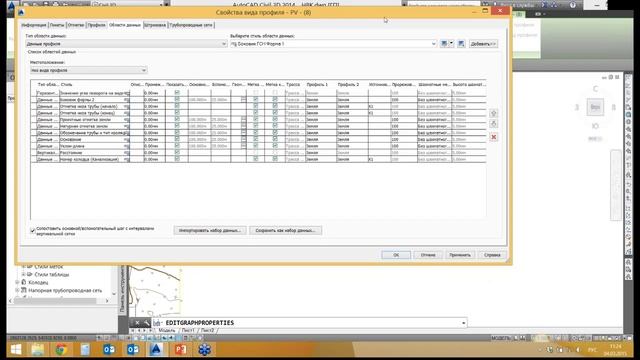The width and height of the screenshot is (640, 360).
Task: Move selected data band down with arrow icon
Action: 493,124
